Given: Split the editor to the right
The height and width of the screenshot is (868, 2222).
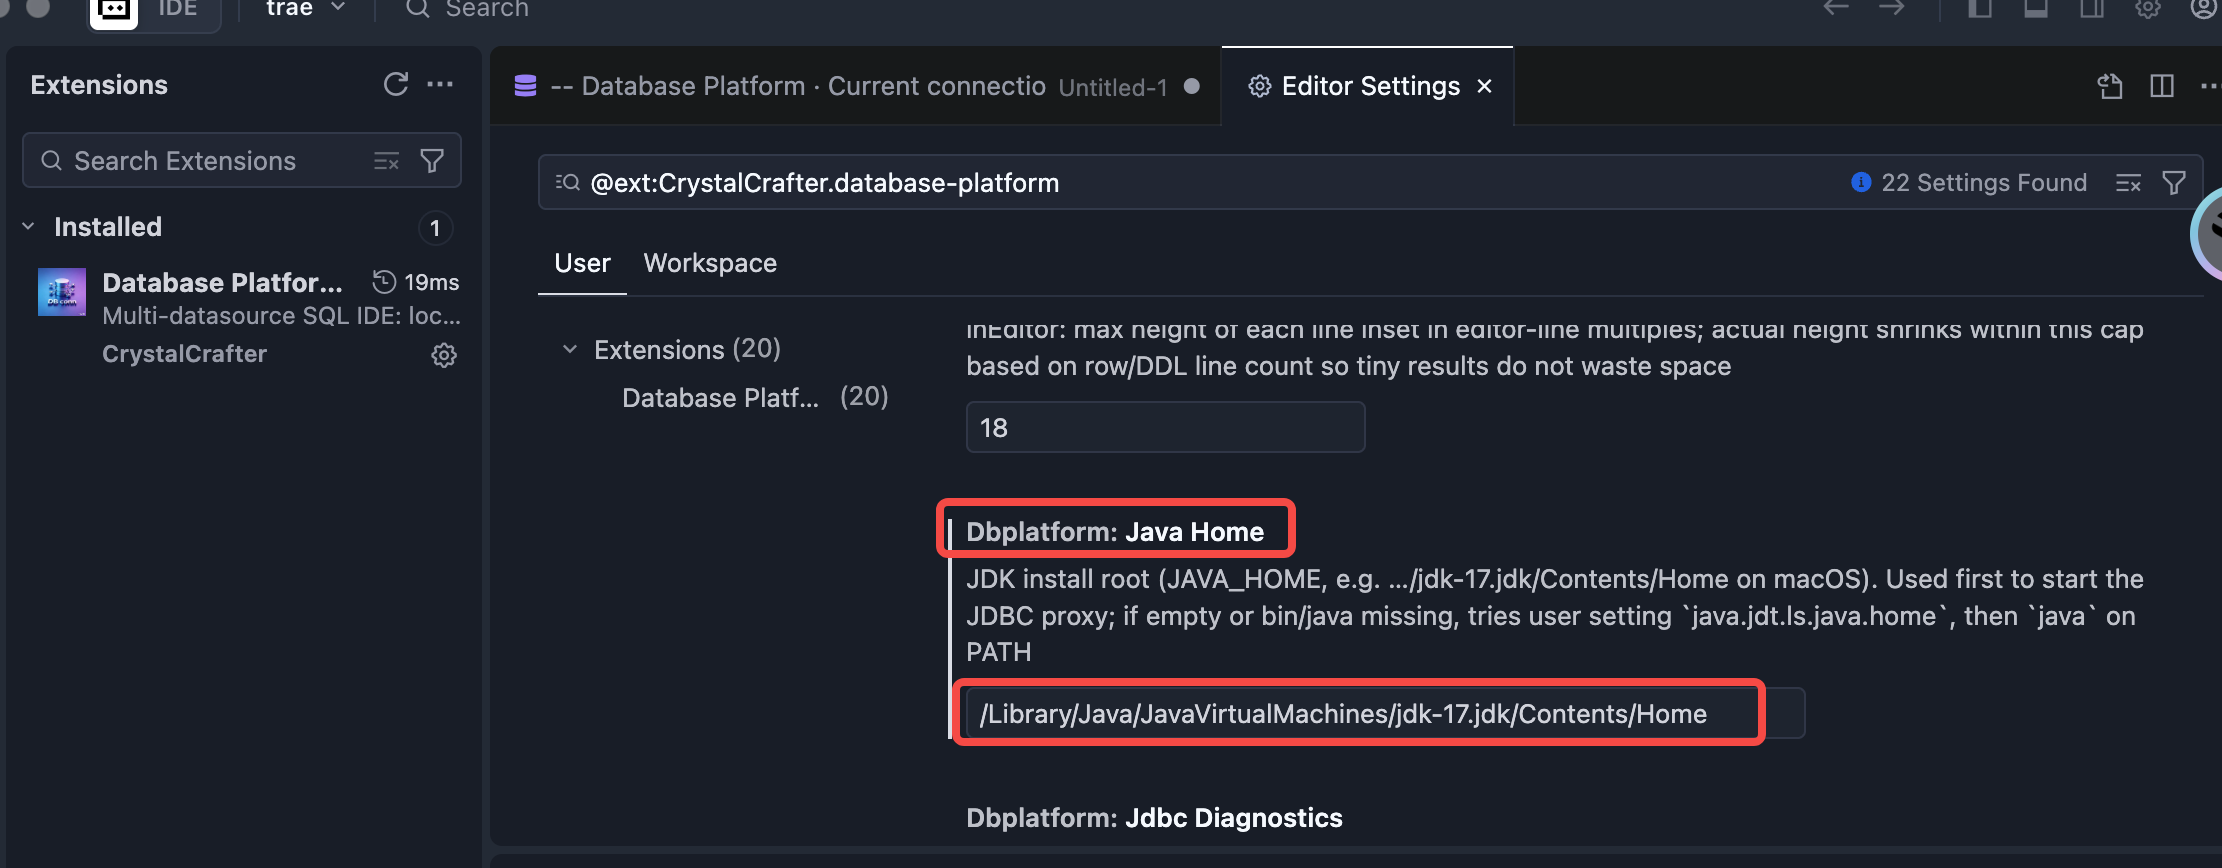Looking at the screenshot, I should pyautogui.click(x=2162, y=86).
